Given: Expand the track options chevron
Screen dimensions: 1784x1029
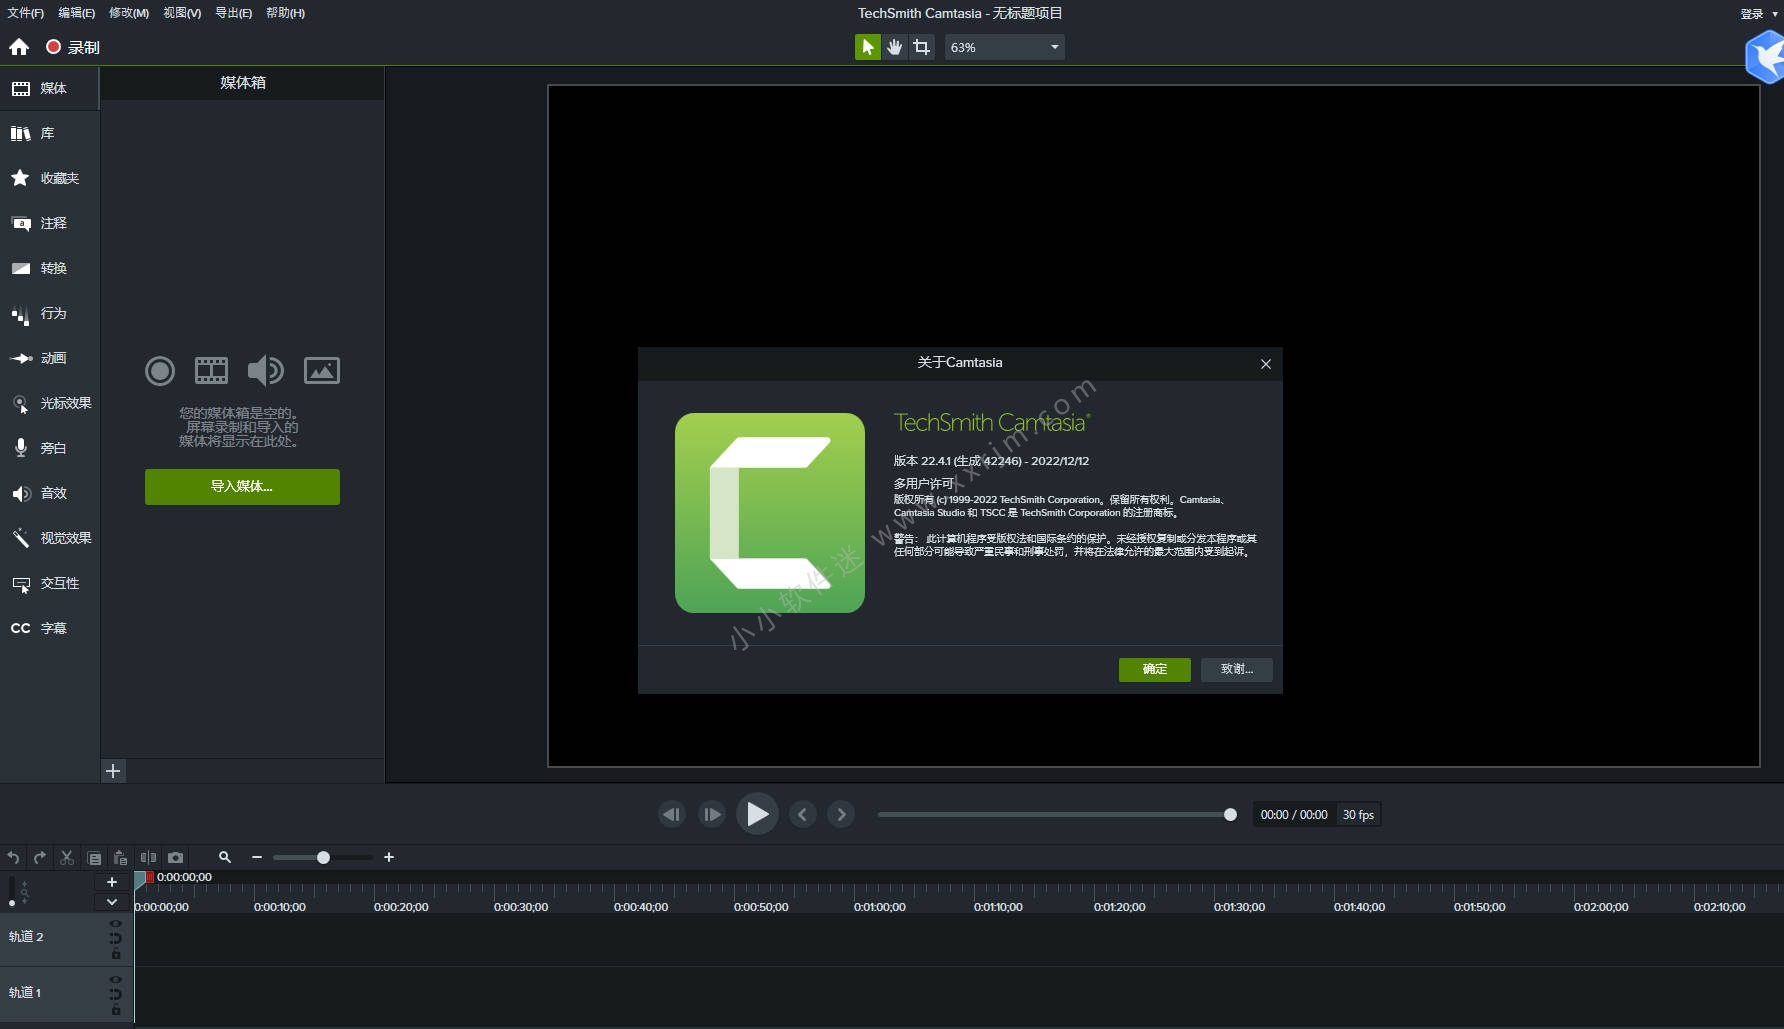Looking at the screenshot, I should (112, 902).
